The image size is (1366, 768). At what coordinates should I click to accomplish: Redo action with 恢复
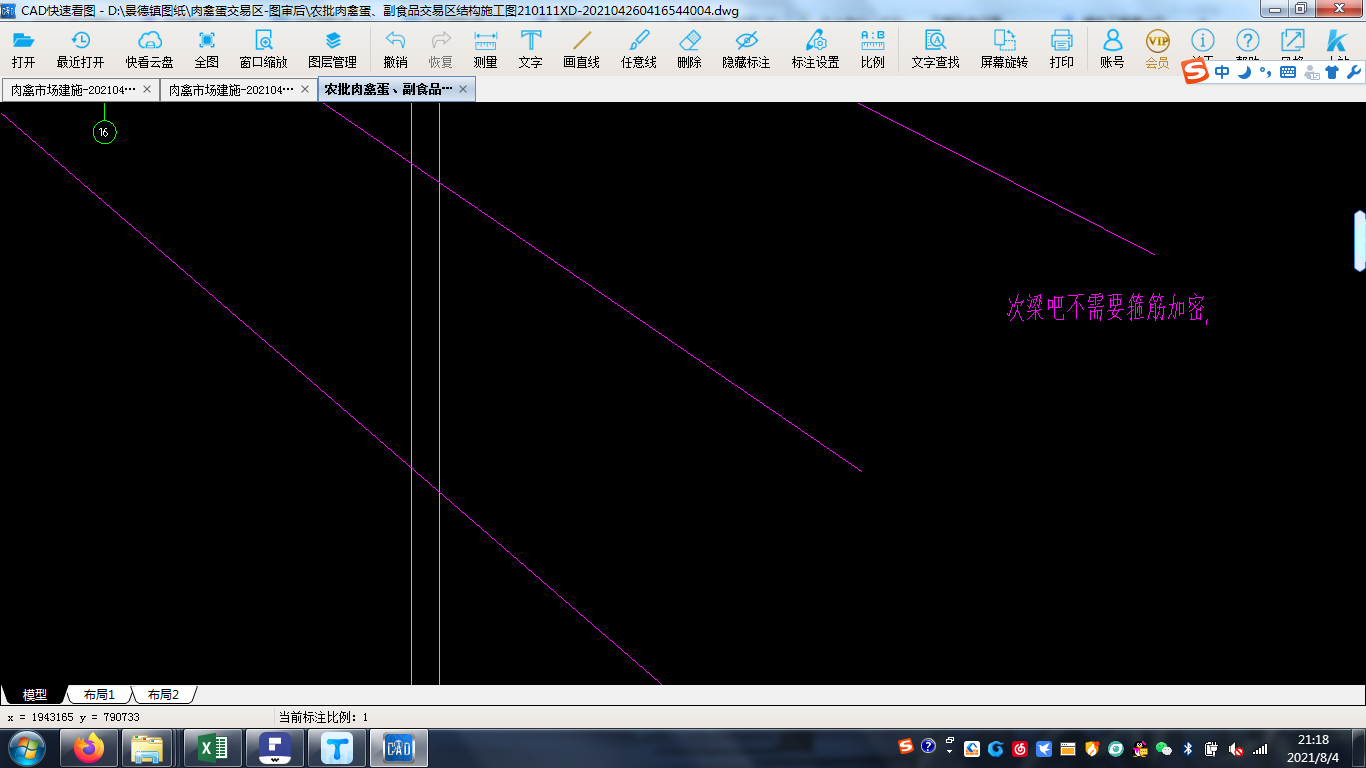point(440,49)
